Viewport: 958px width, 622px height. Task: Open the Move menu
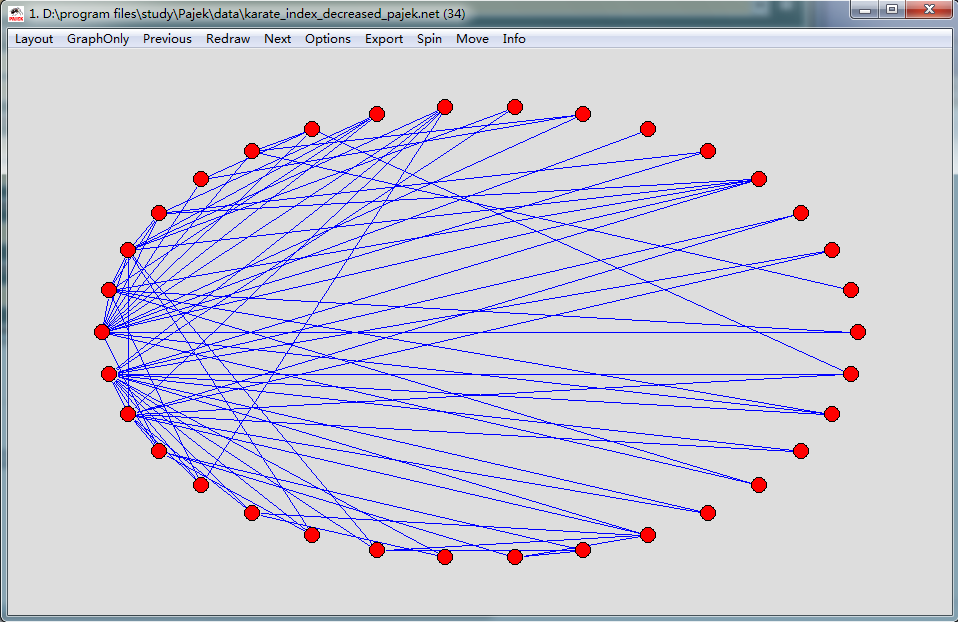[472, 38]
